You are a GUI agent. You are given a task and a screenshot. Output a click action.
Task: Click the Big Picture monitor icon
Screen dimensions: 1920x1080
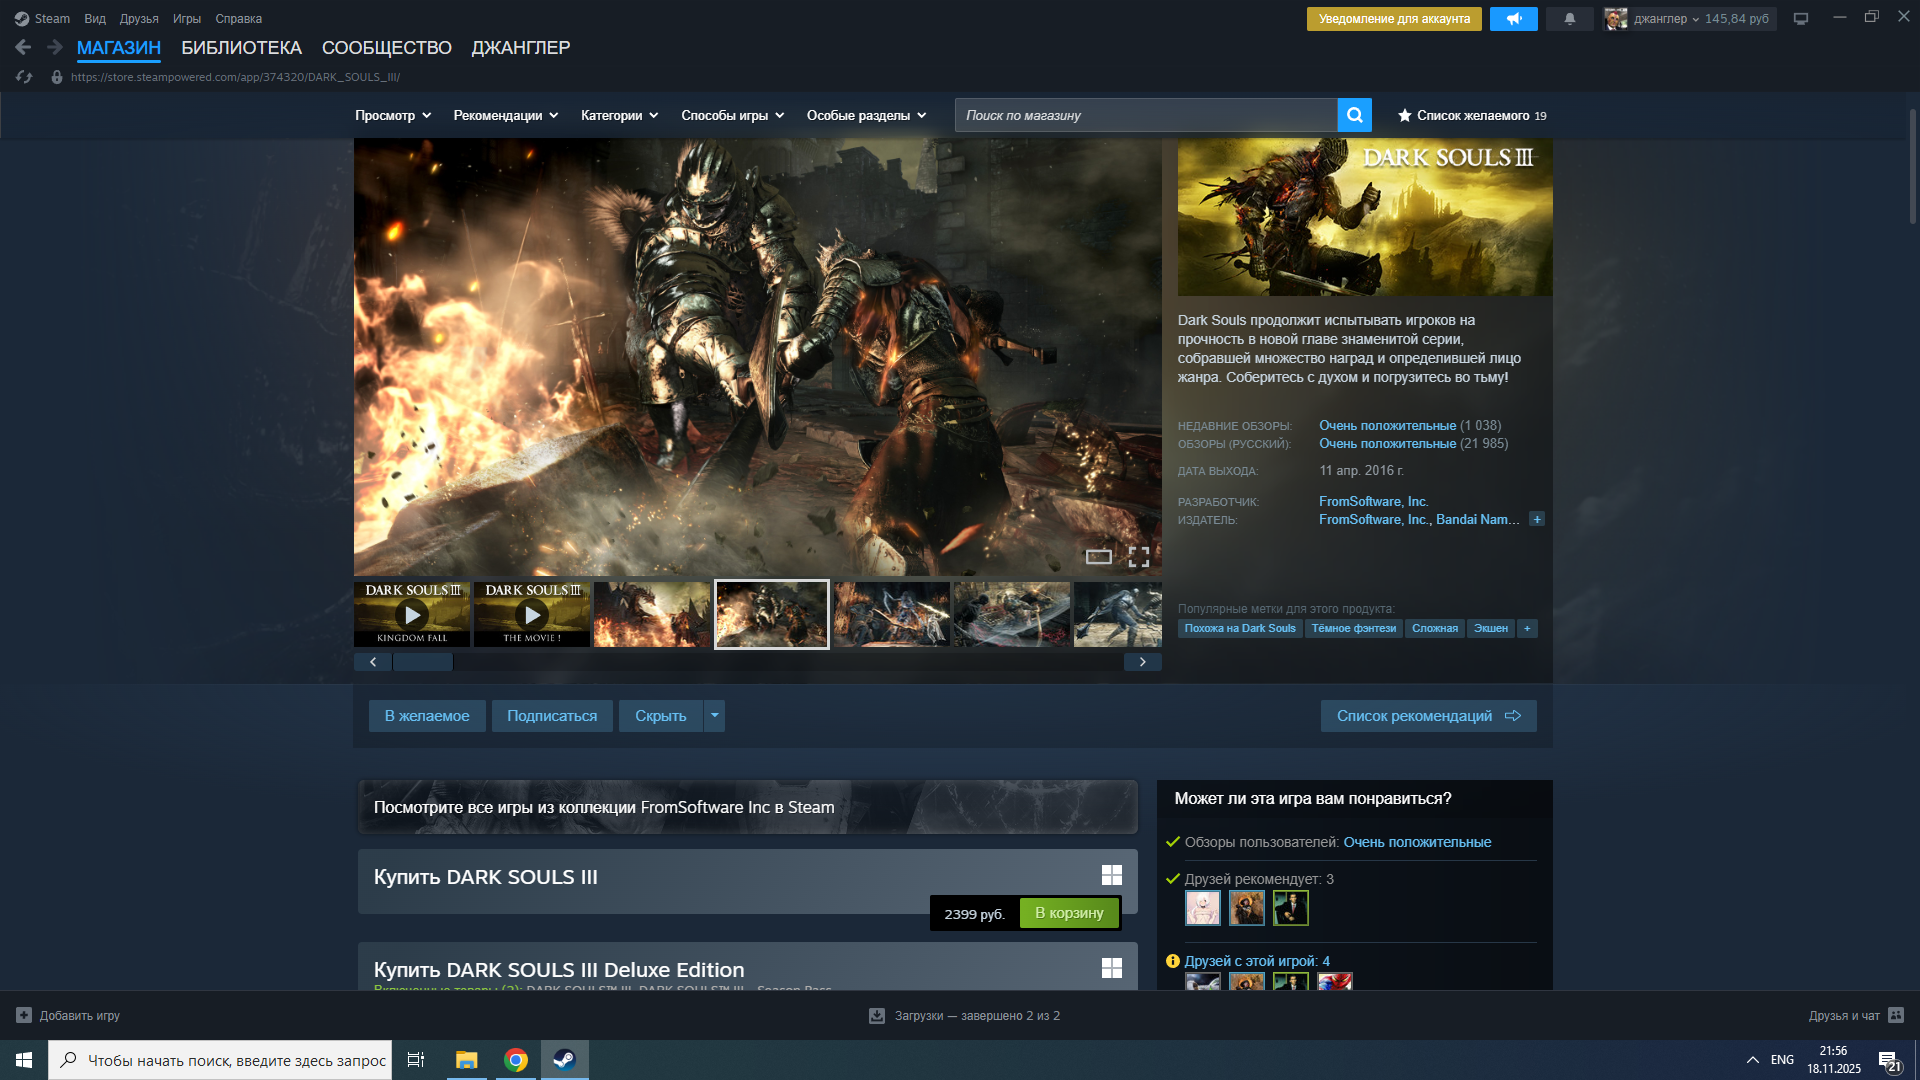pyautogui.click(x=1800, y=19)
